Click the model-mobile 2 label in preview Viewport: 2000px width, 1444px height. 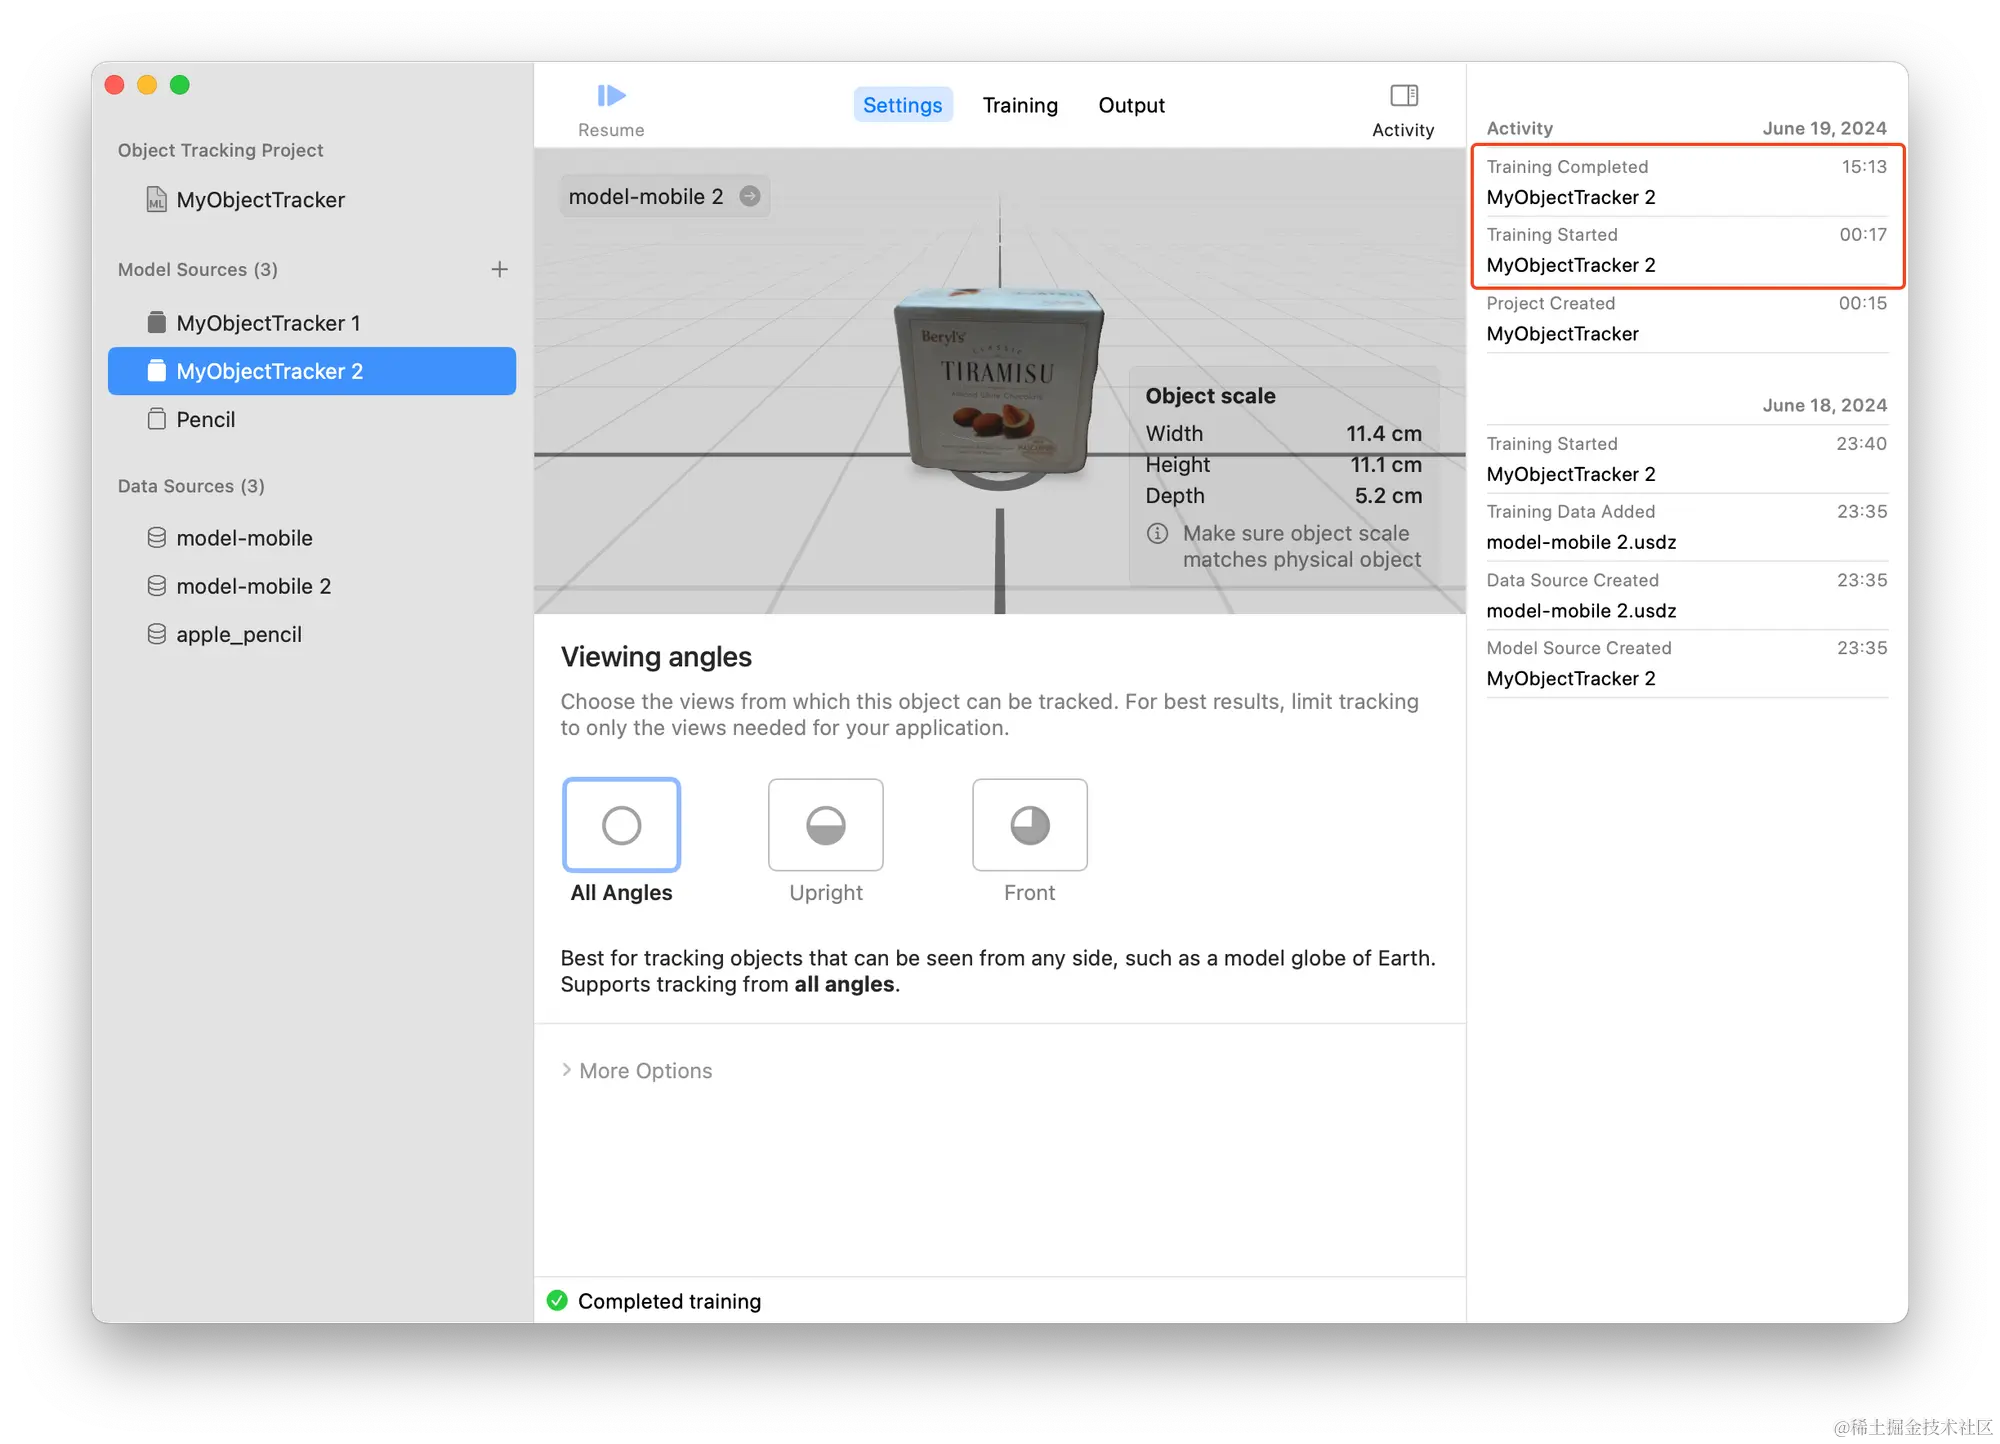coord(646,197)
